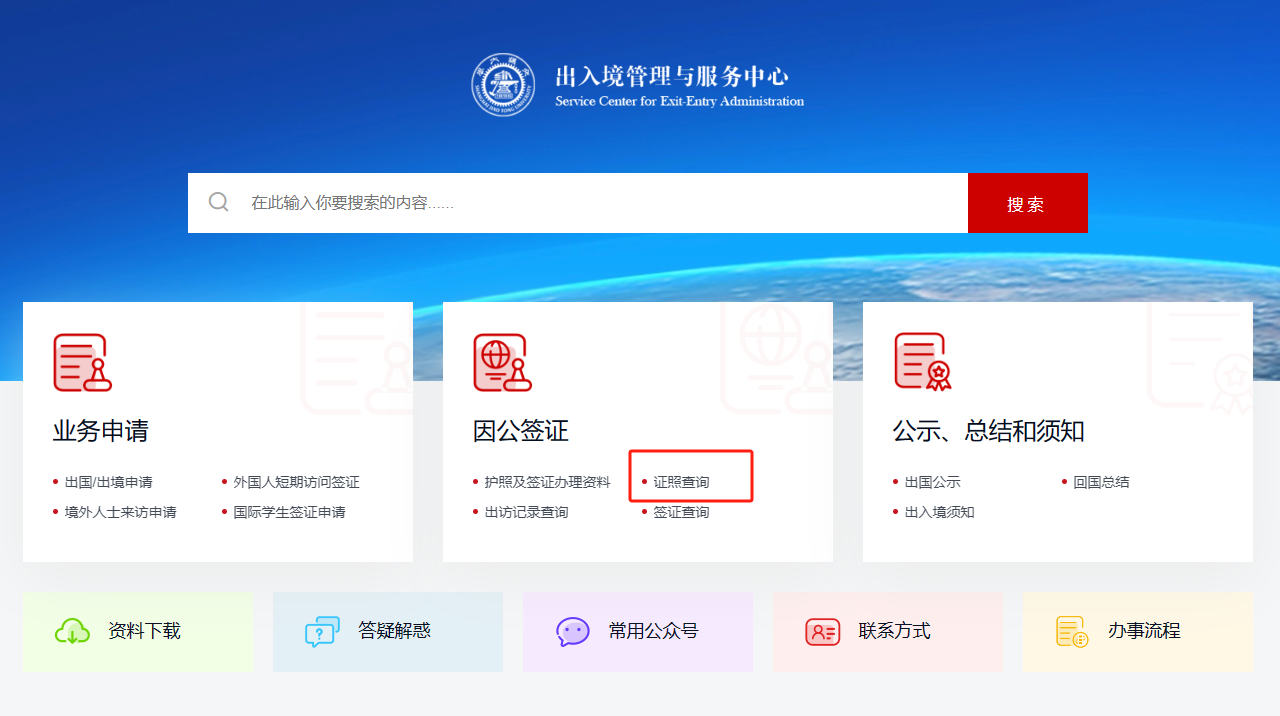
Task: Click the 常用公众号 chat bubble icon
Action: coord(572,631)
